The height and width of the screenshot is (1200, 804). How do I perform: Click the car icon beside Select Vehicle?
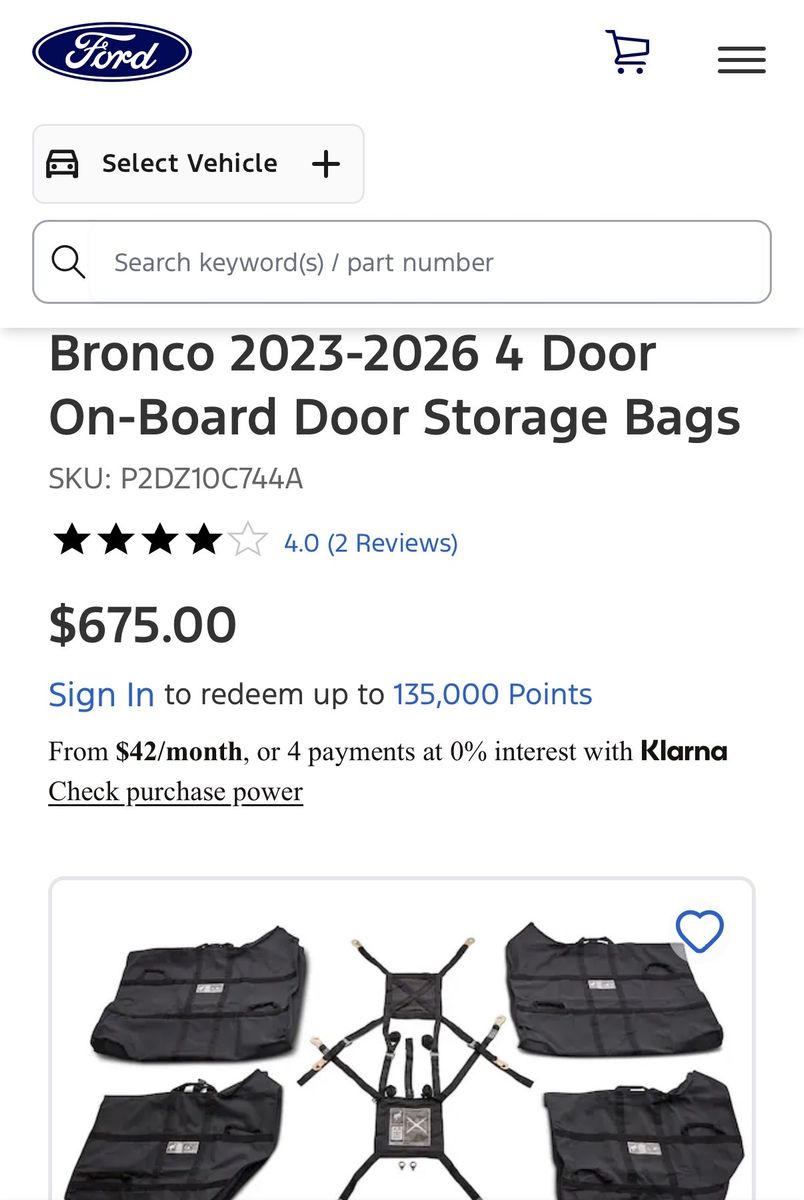63,164
